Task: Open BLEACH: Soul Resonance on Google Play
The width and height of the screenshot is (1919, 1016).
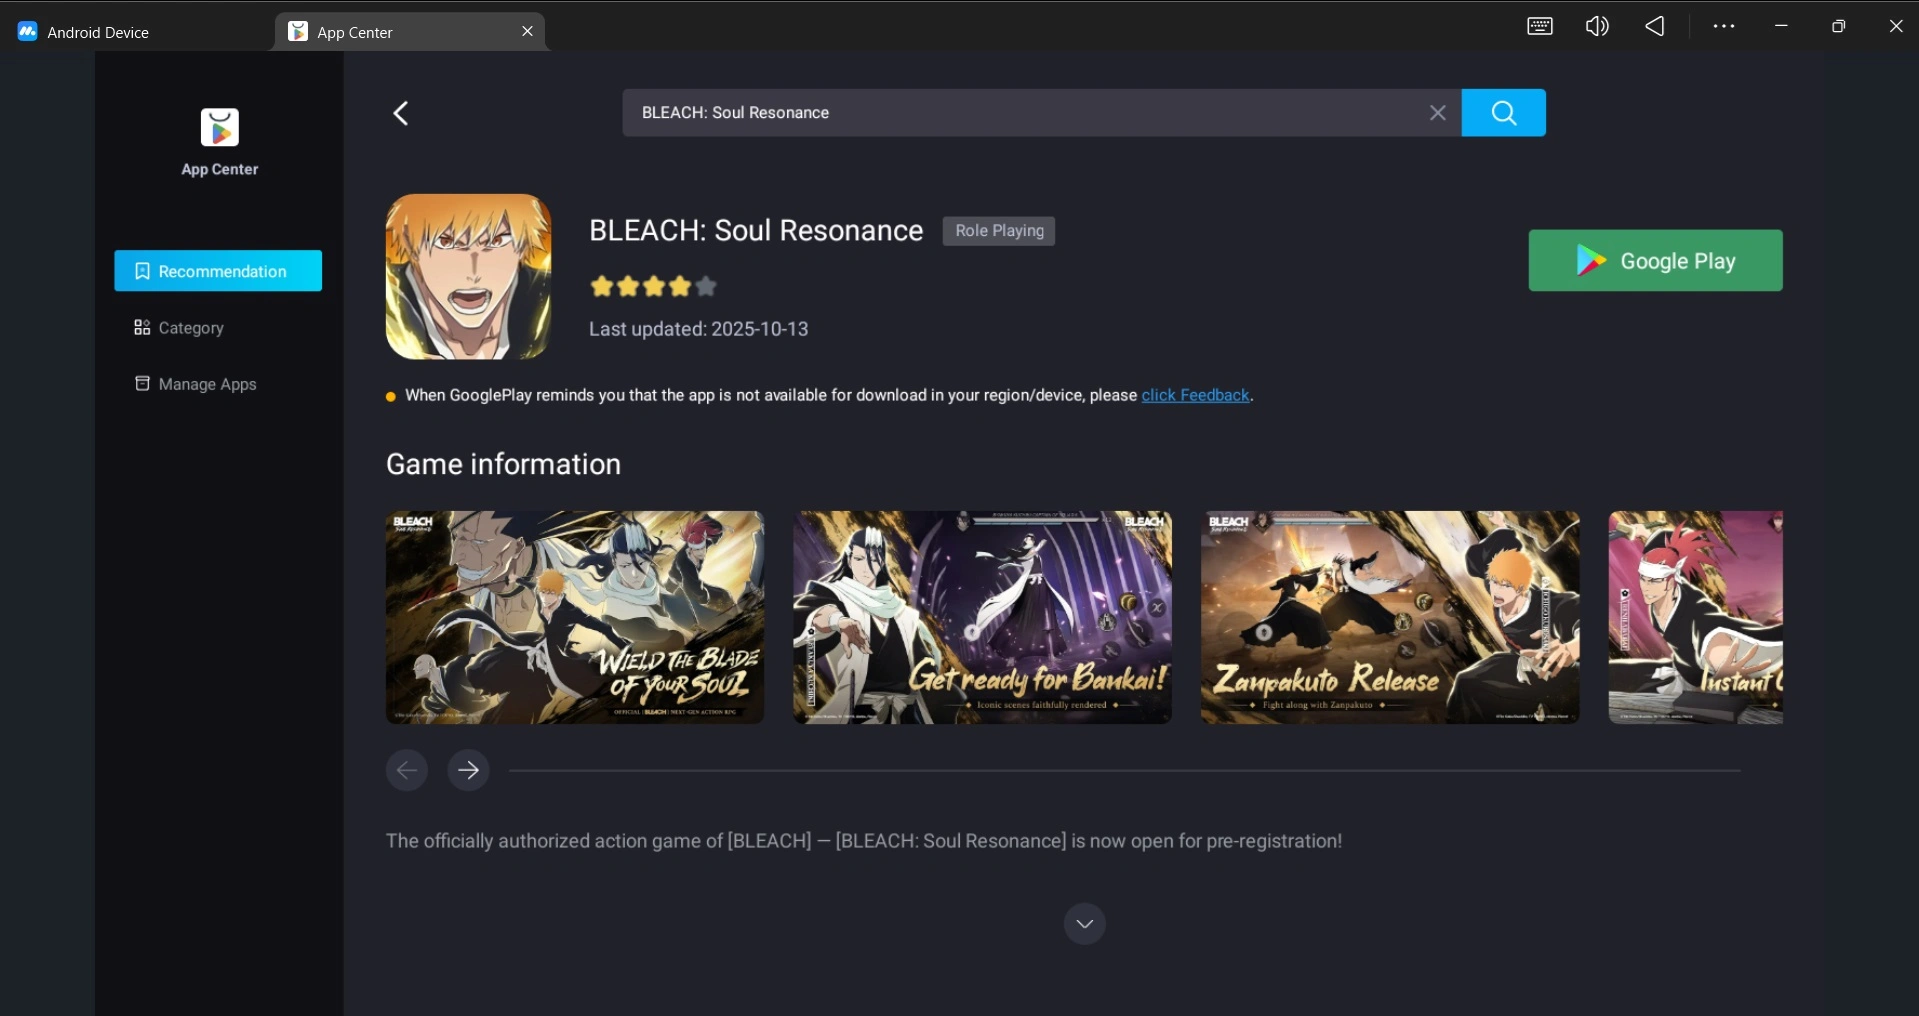Action: (1655, 260)
